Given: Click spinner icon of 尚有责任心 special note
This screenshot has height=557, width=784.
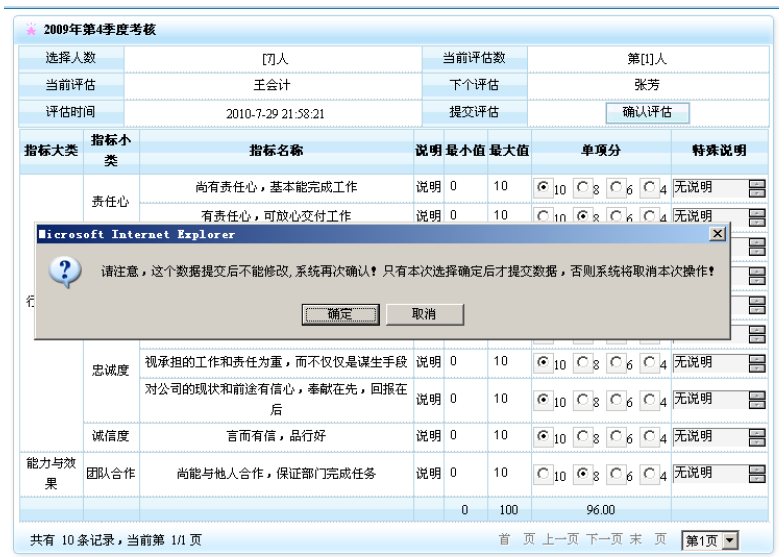Looking at the screenshot, I should coord(757,188).
